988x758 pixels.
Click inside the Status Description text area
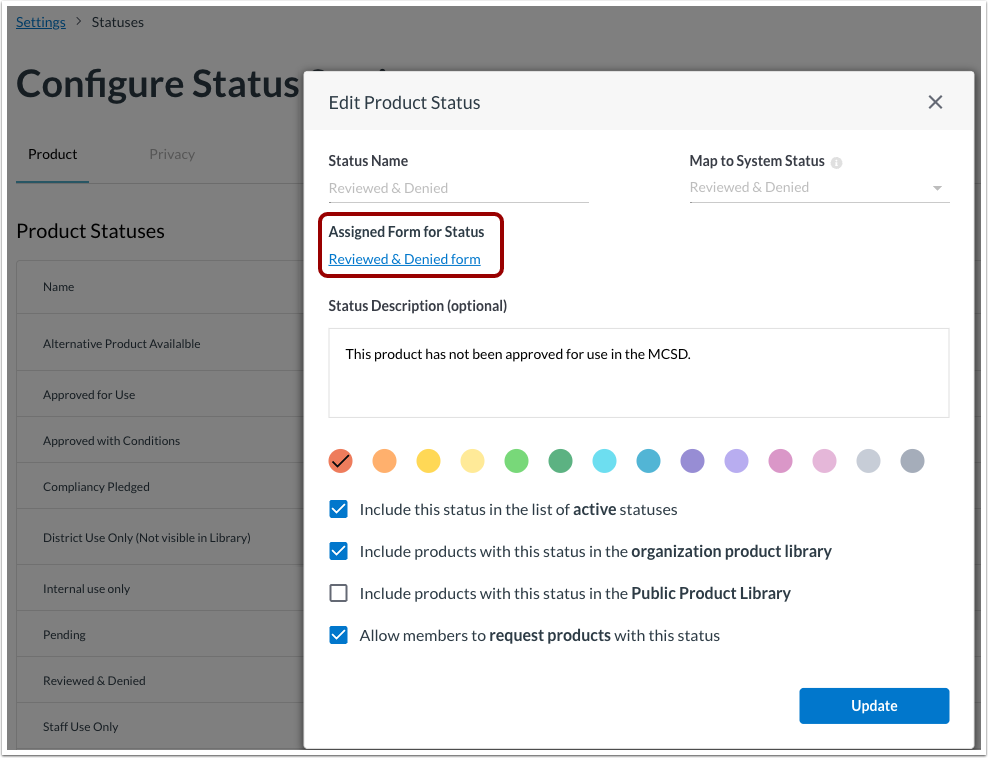tap(638, 370)
